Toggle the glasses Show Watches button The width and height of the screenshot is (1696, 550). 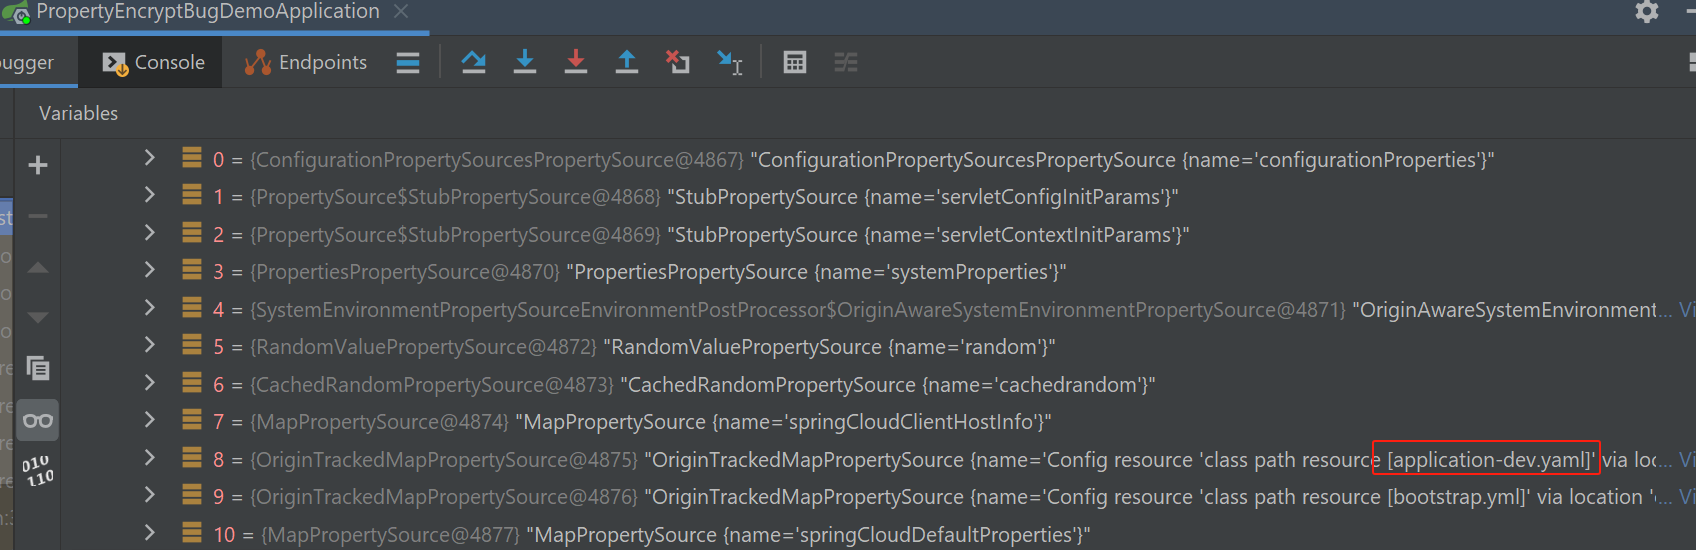click(38, 420)
